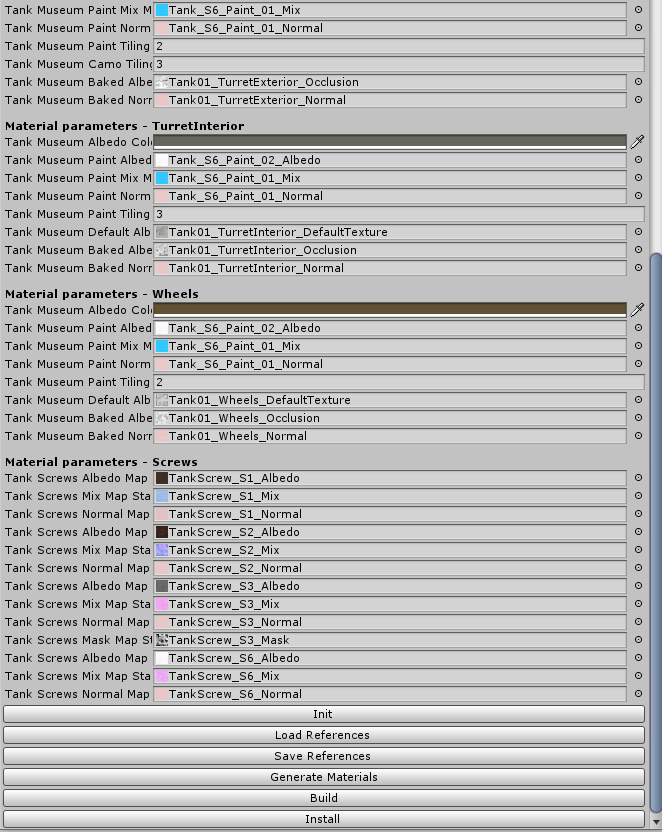Image resolution: width=662 pixels, height=832 pixels.
Task: Click Load References button
Action: point(324,735)
